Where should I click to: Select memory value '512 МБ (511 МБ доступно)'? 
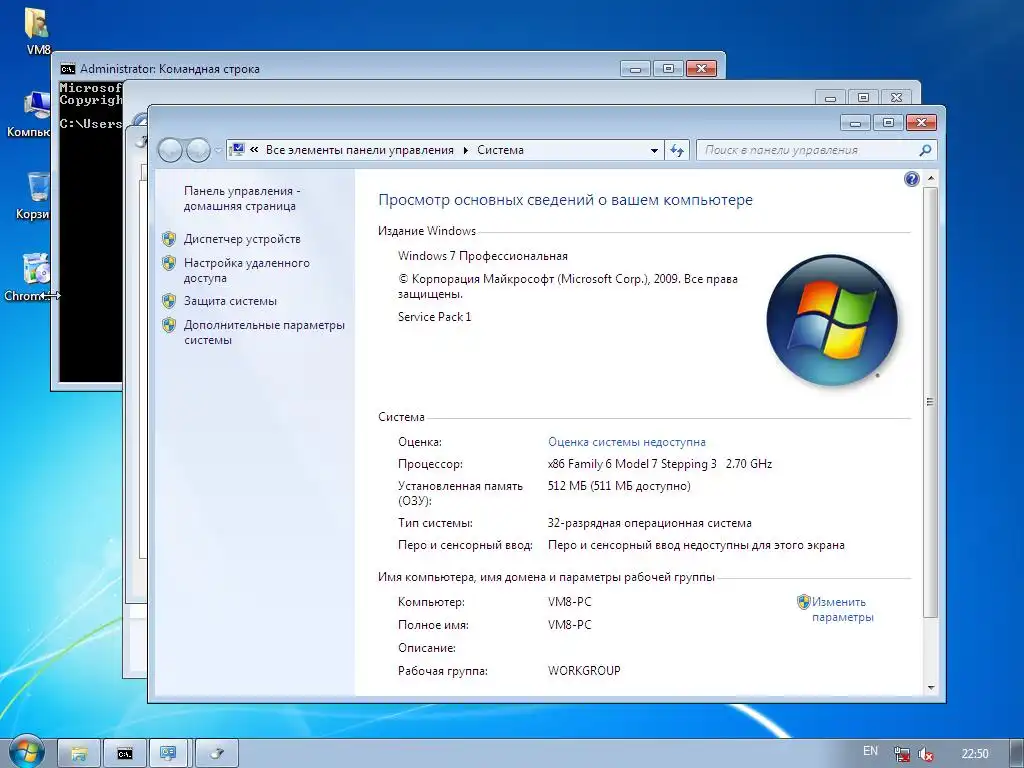(619, 486)
